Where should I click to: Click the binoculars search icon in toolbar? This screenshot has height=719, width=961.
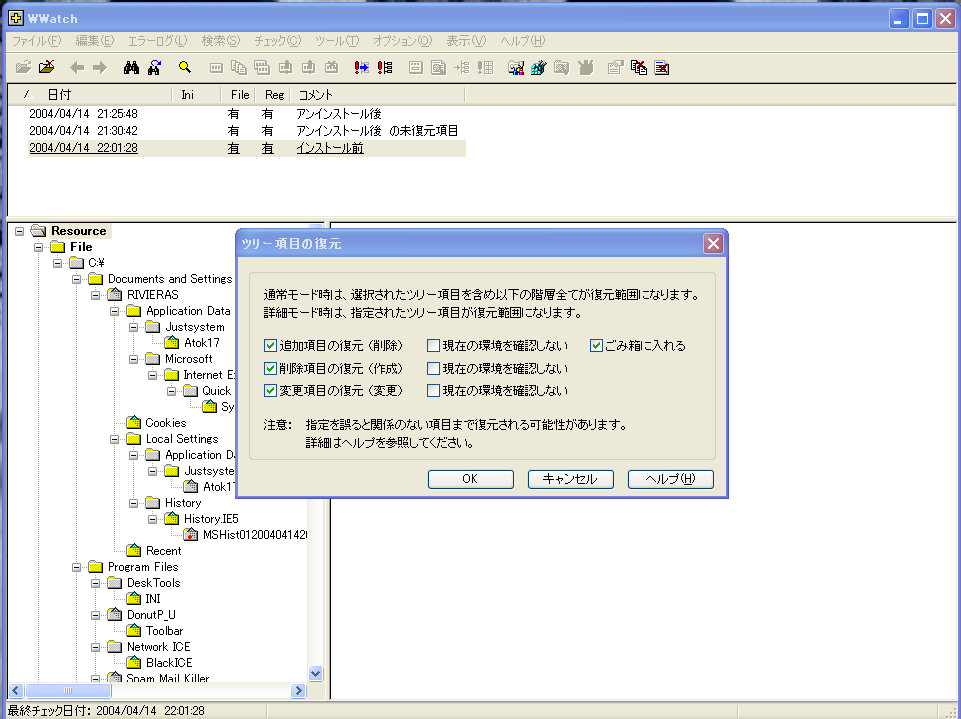click(130, 68)
